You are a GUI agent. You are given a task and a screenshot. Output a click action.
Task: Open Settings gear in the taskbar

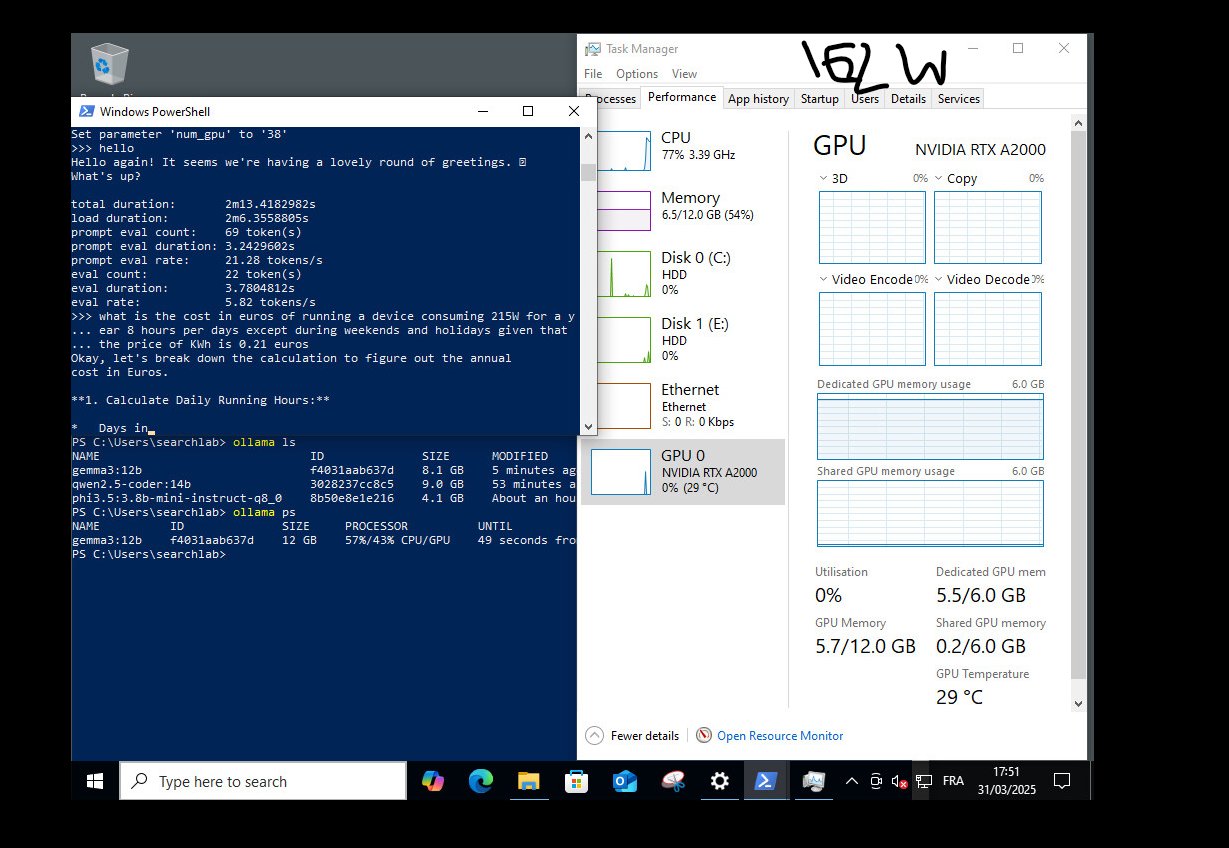[720, 781]
